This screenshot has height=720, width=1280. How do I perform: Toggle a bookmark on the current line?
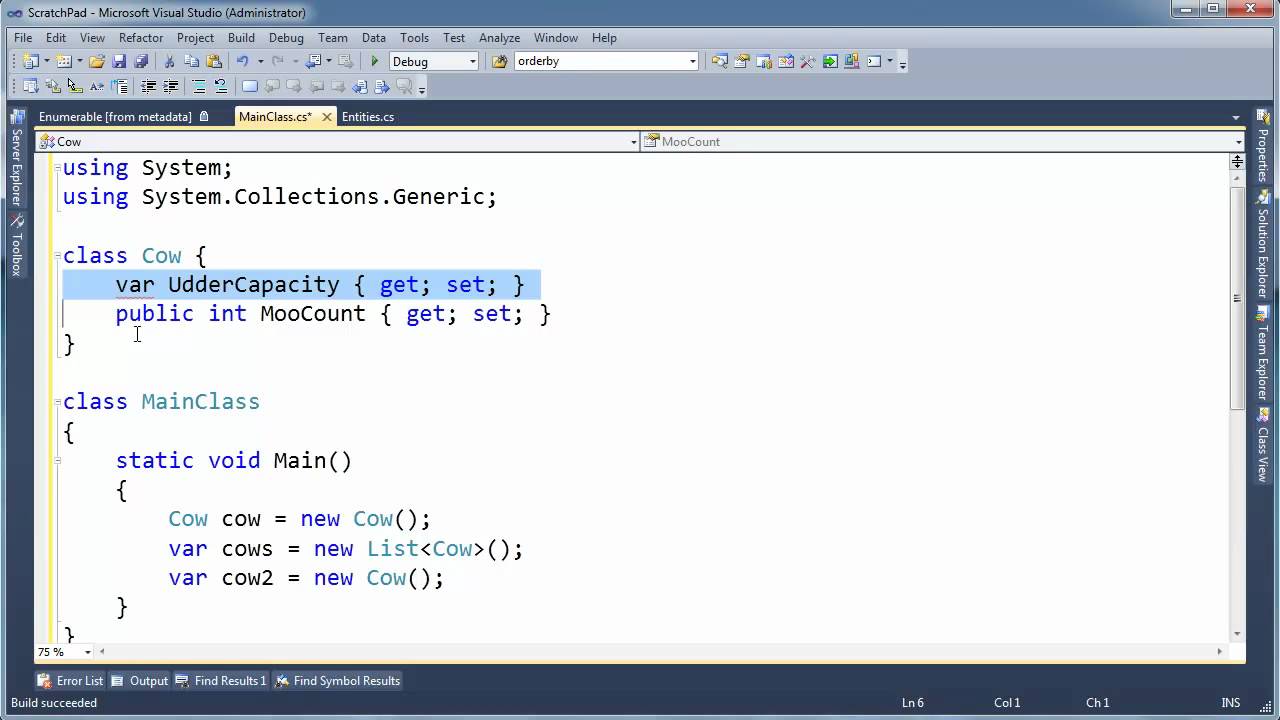[249, 87]
